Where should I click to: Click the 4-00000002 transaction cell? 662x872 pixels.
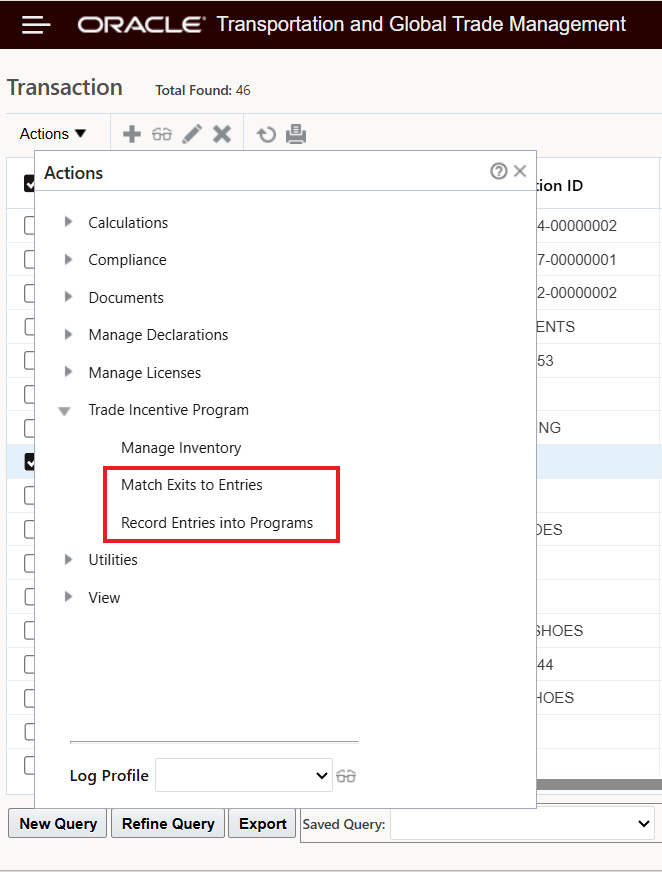[x=577, y=225]
